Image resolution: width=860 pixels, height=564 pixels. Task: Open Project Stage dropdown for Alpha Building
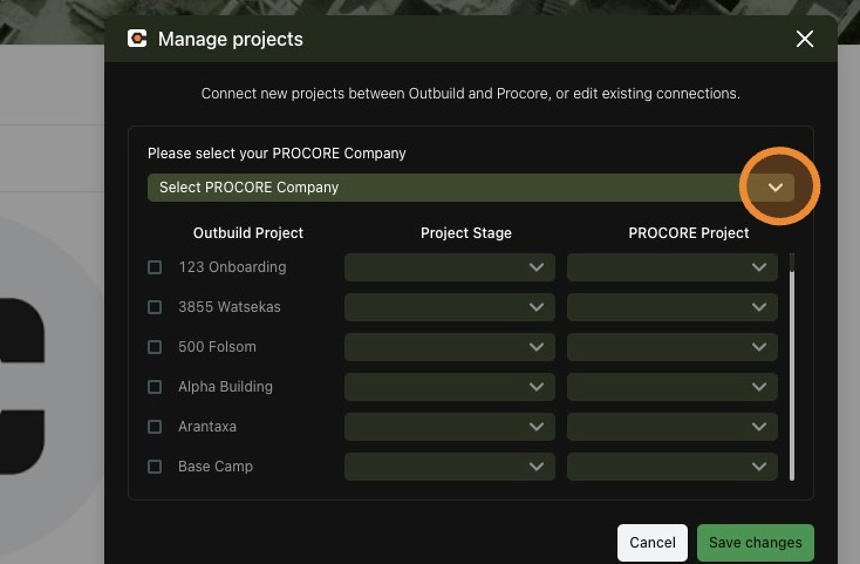450,387
